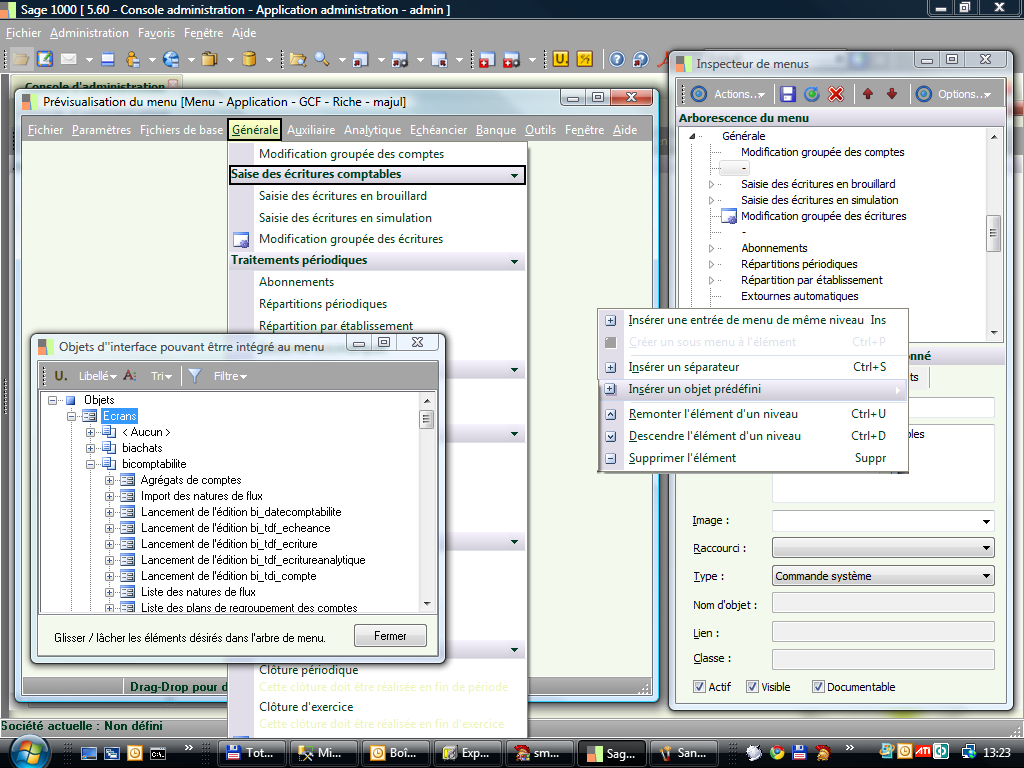
Task: Open the Raccourci dropdown
Action: click(x=986, y=548)
